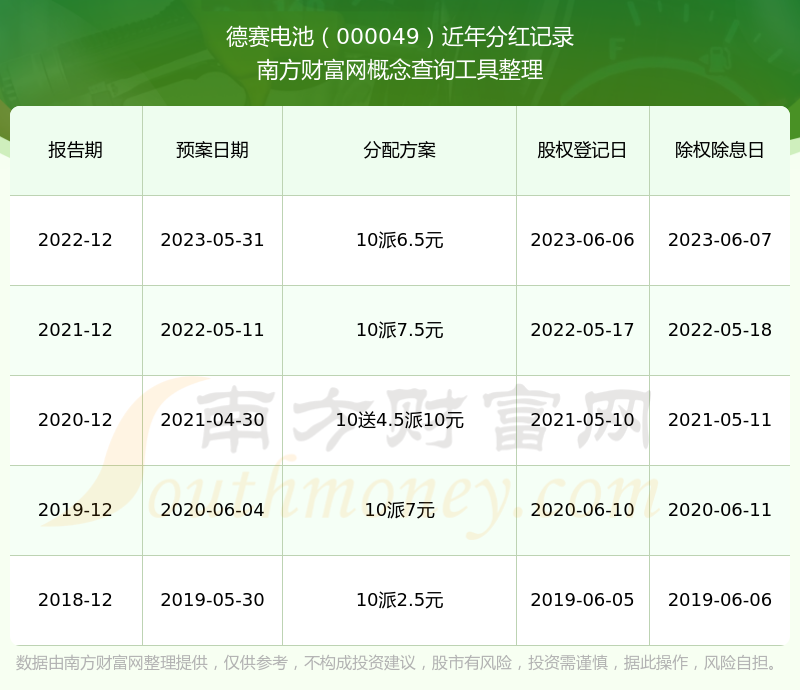Click plan cell 10派7元
The width and height of the screenshot is (800, 690).
(x=399, y=509)
